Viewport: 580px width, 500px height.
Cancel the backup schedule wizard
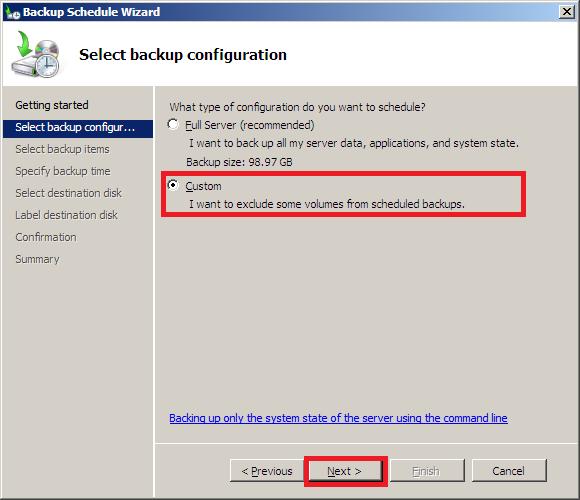(x=509, y=471)
